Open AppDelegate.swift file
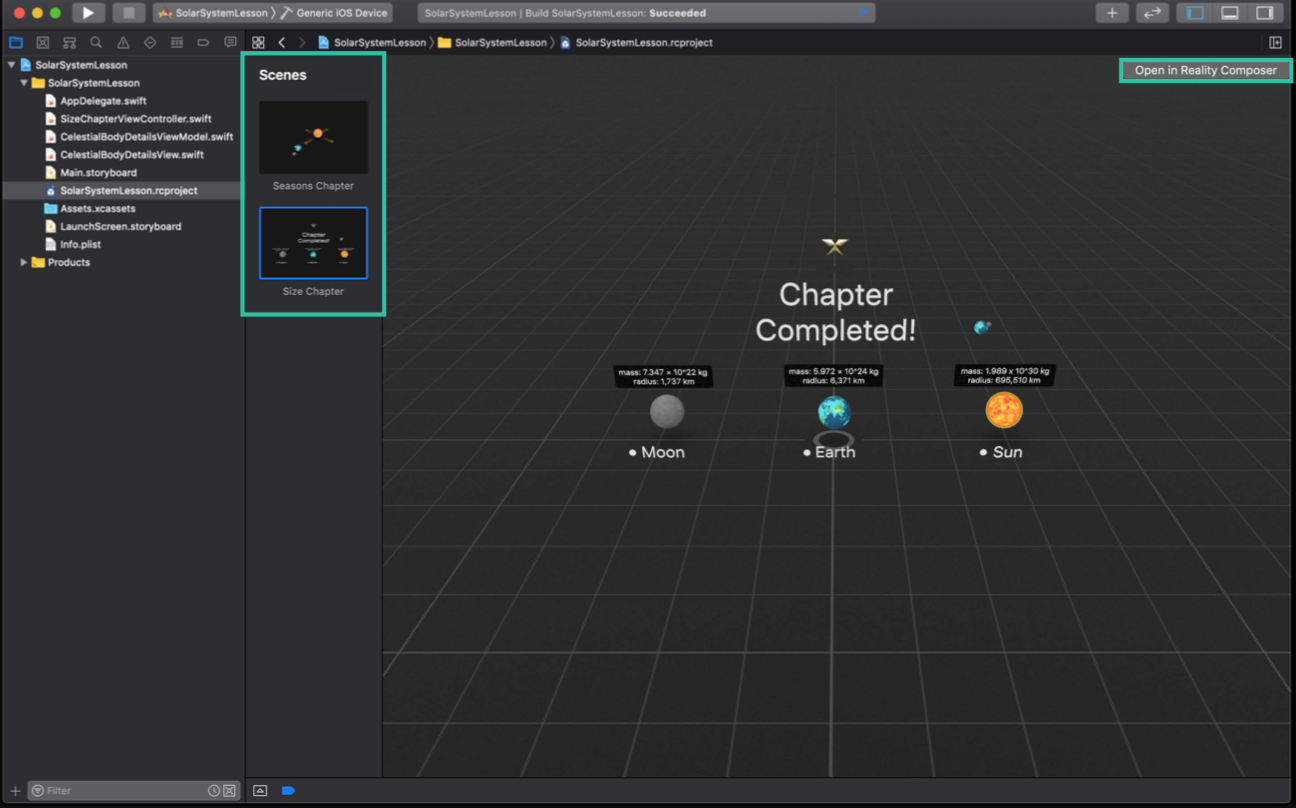The height and width of the screenshot is (808, 1296). [x=103, y=101]
